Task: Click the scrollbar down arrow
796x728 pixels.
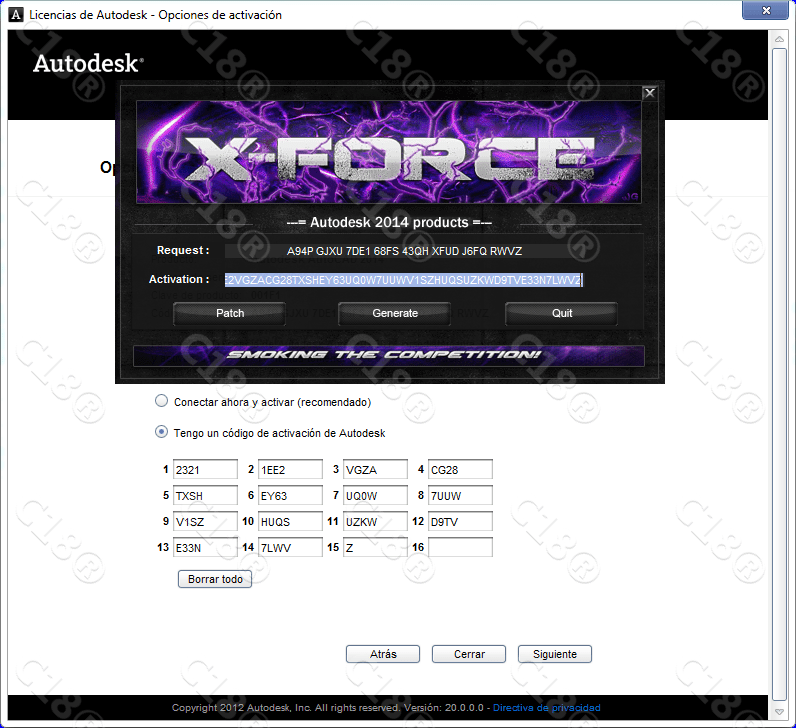Action: click(779, 712)
